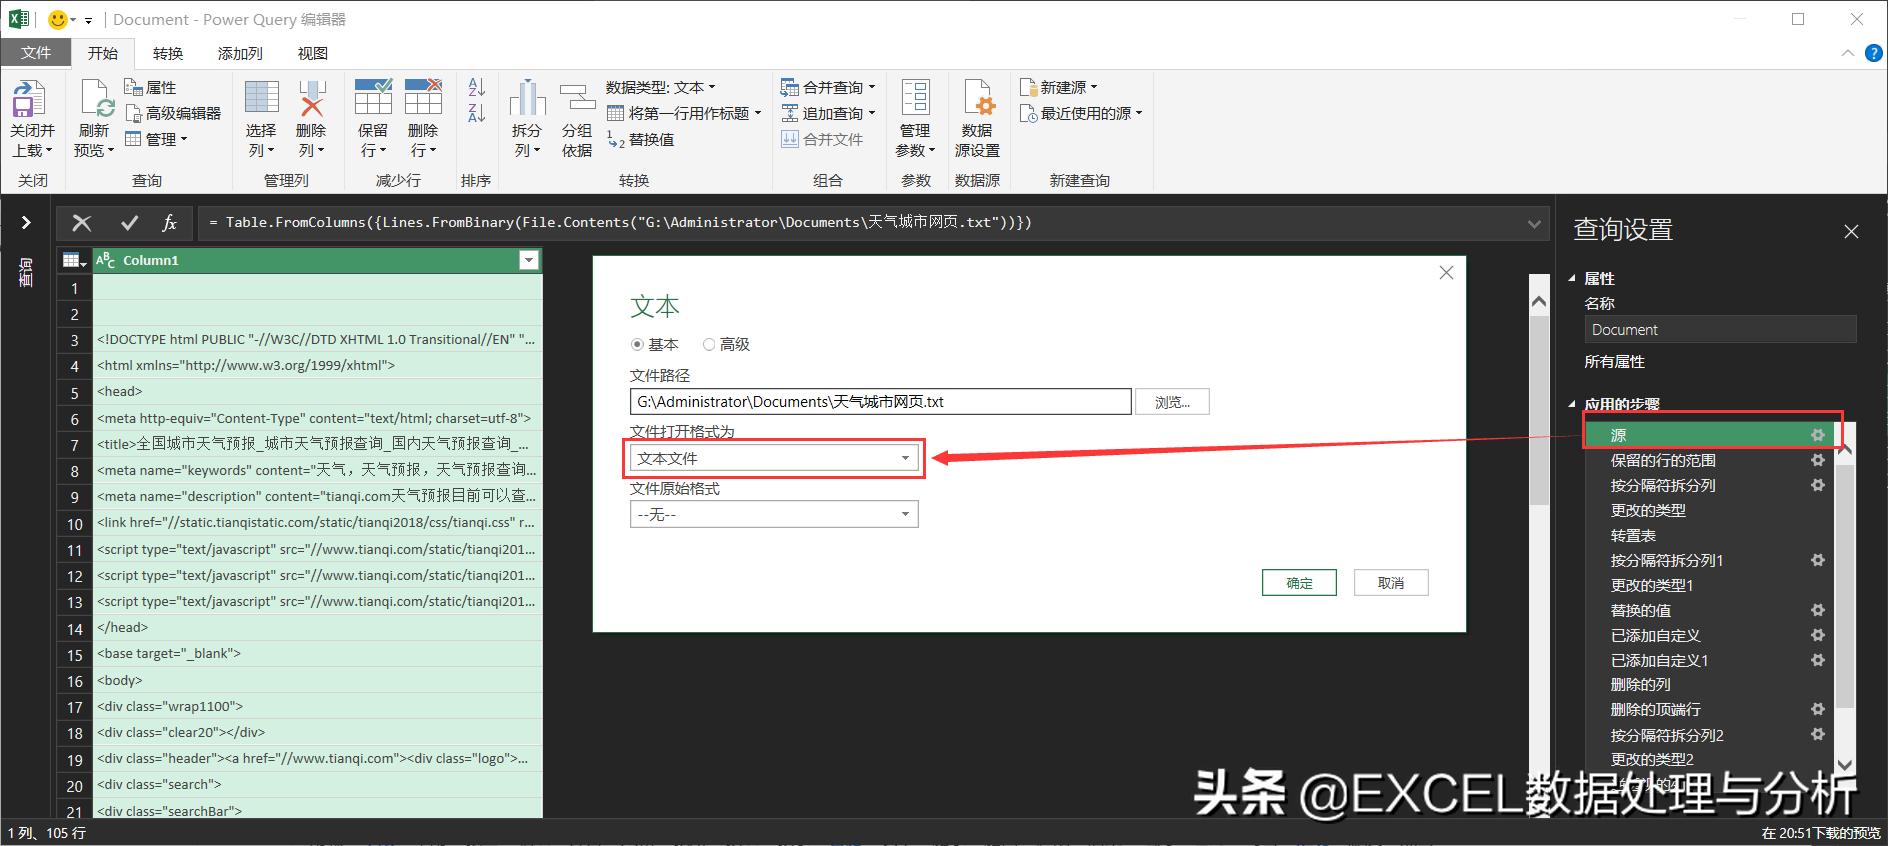Open the Column1 filter dropdown

tap(529, 260)
